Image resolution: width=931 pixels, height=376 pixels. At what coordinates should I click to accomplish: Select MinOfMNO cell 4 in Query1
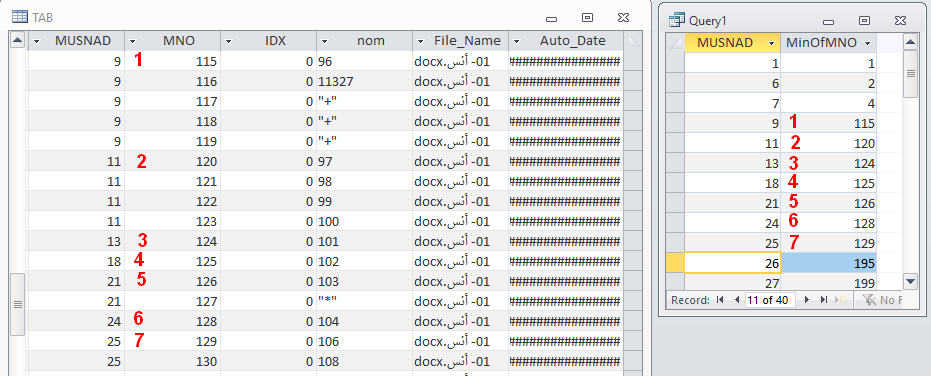click(828, 103)
